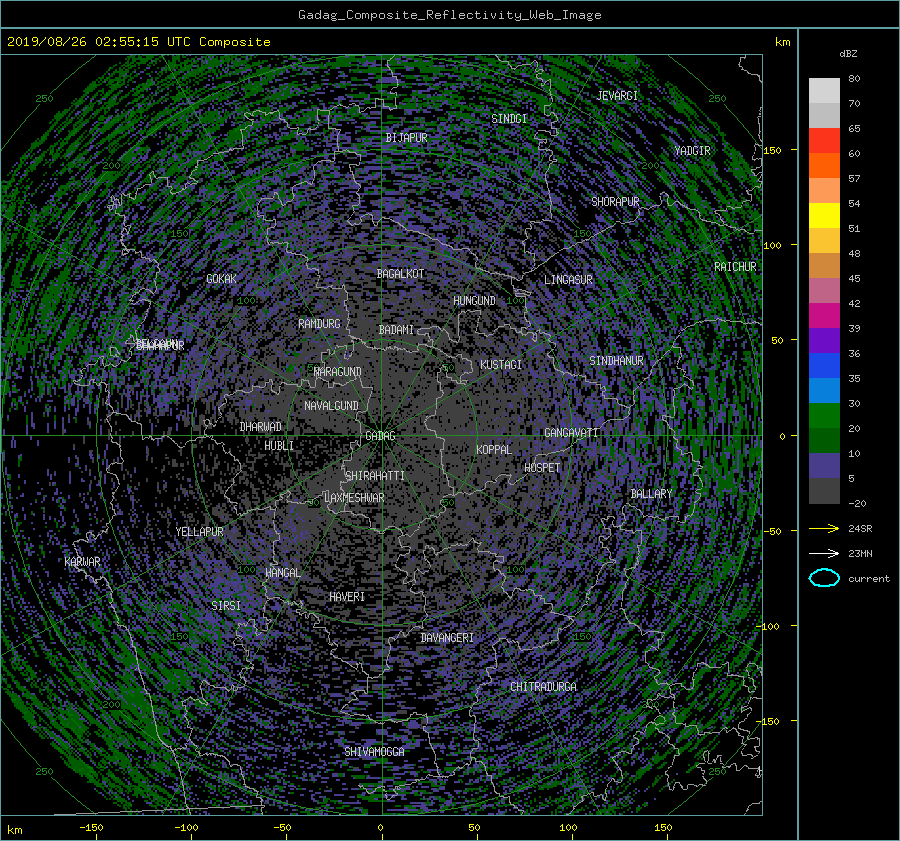Screen dimensions: 900x841
Task: Click the GANGAVATI city label
Action: [x=571, y=433]
